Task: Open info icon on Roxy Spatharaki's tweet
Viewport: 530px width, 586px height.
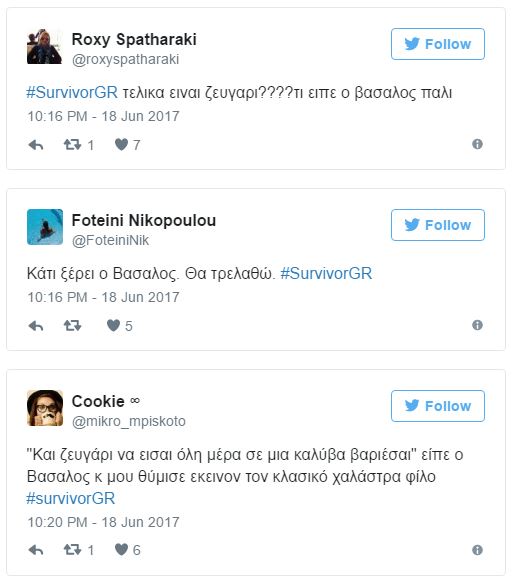Action: 477,144
